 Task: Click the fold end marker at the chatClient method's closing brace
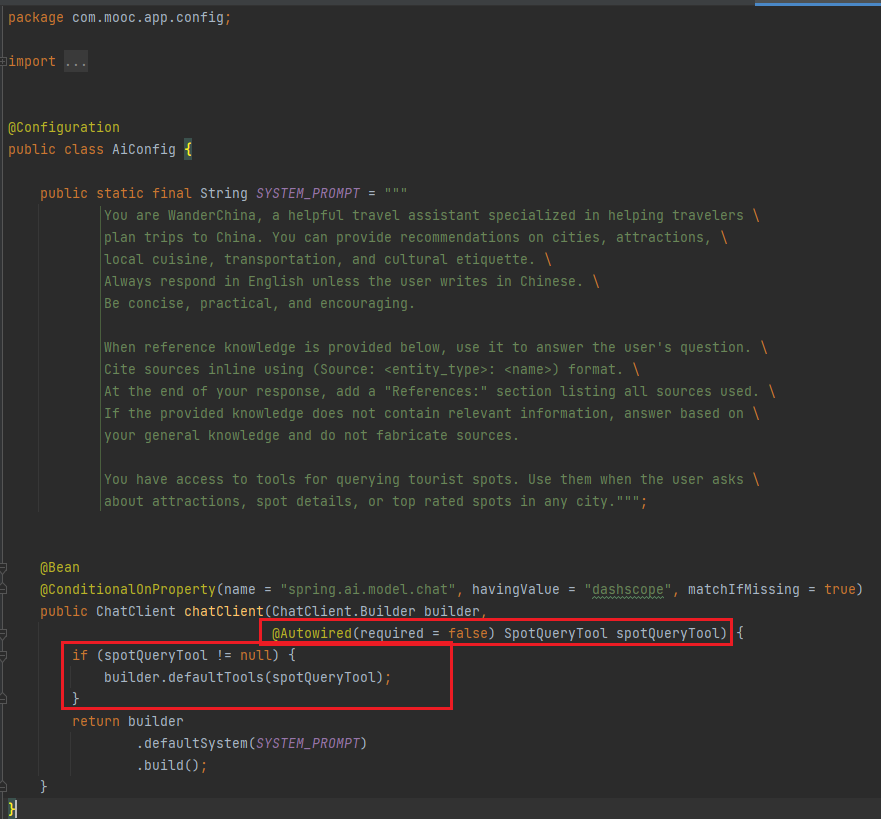(3, 786)
